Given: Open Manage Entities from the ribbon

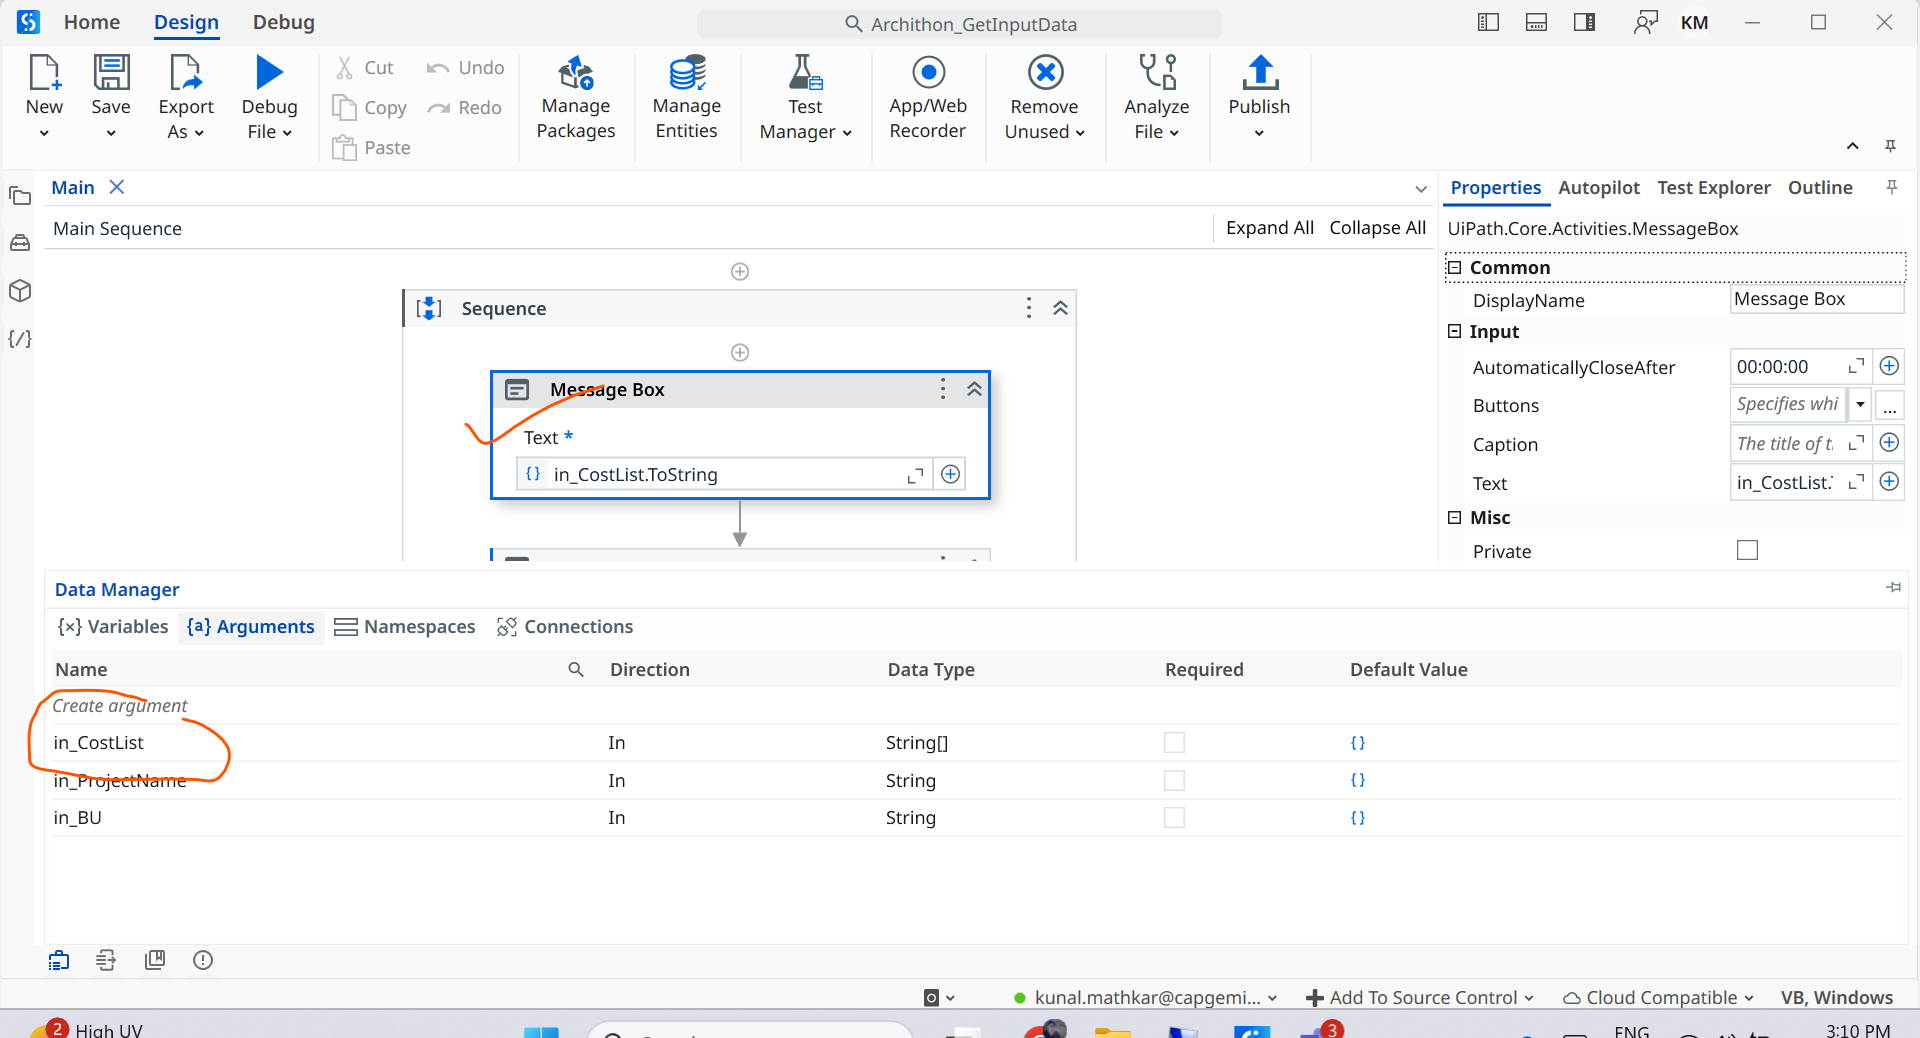Looking at the screenshot, I should tap(686, 74).
